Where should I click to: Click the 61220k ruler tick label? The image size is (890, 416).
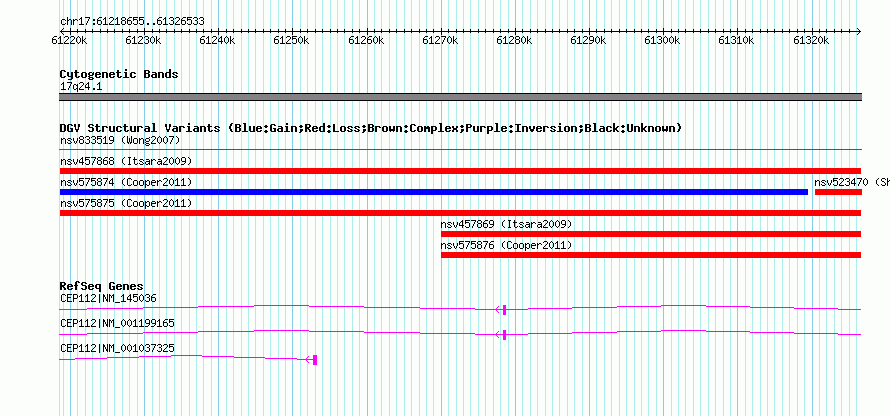point(69,40)
